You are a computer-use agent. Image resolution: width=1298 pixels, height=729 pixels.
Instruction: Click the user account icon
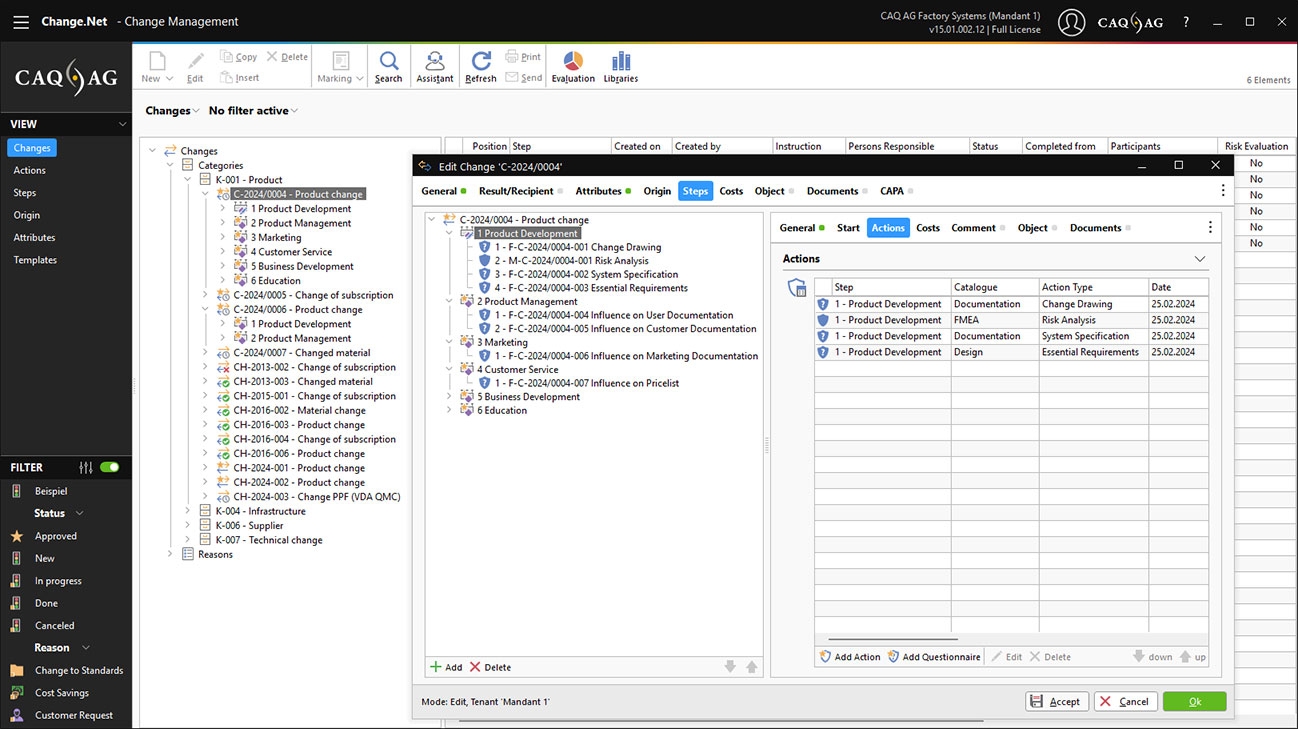[x=1071, y=22]
